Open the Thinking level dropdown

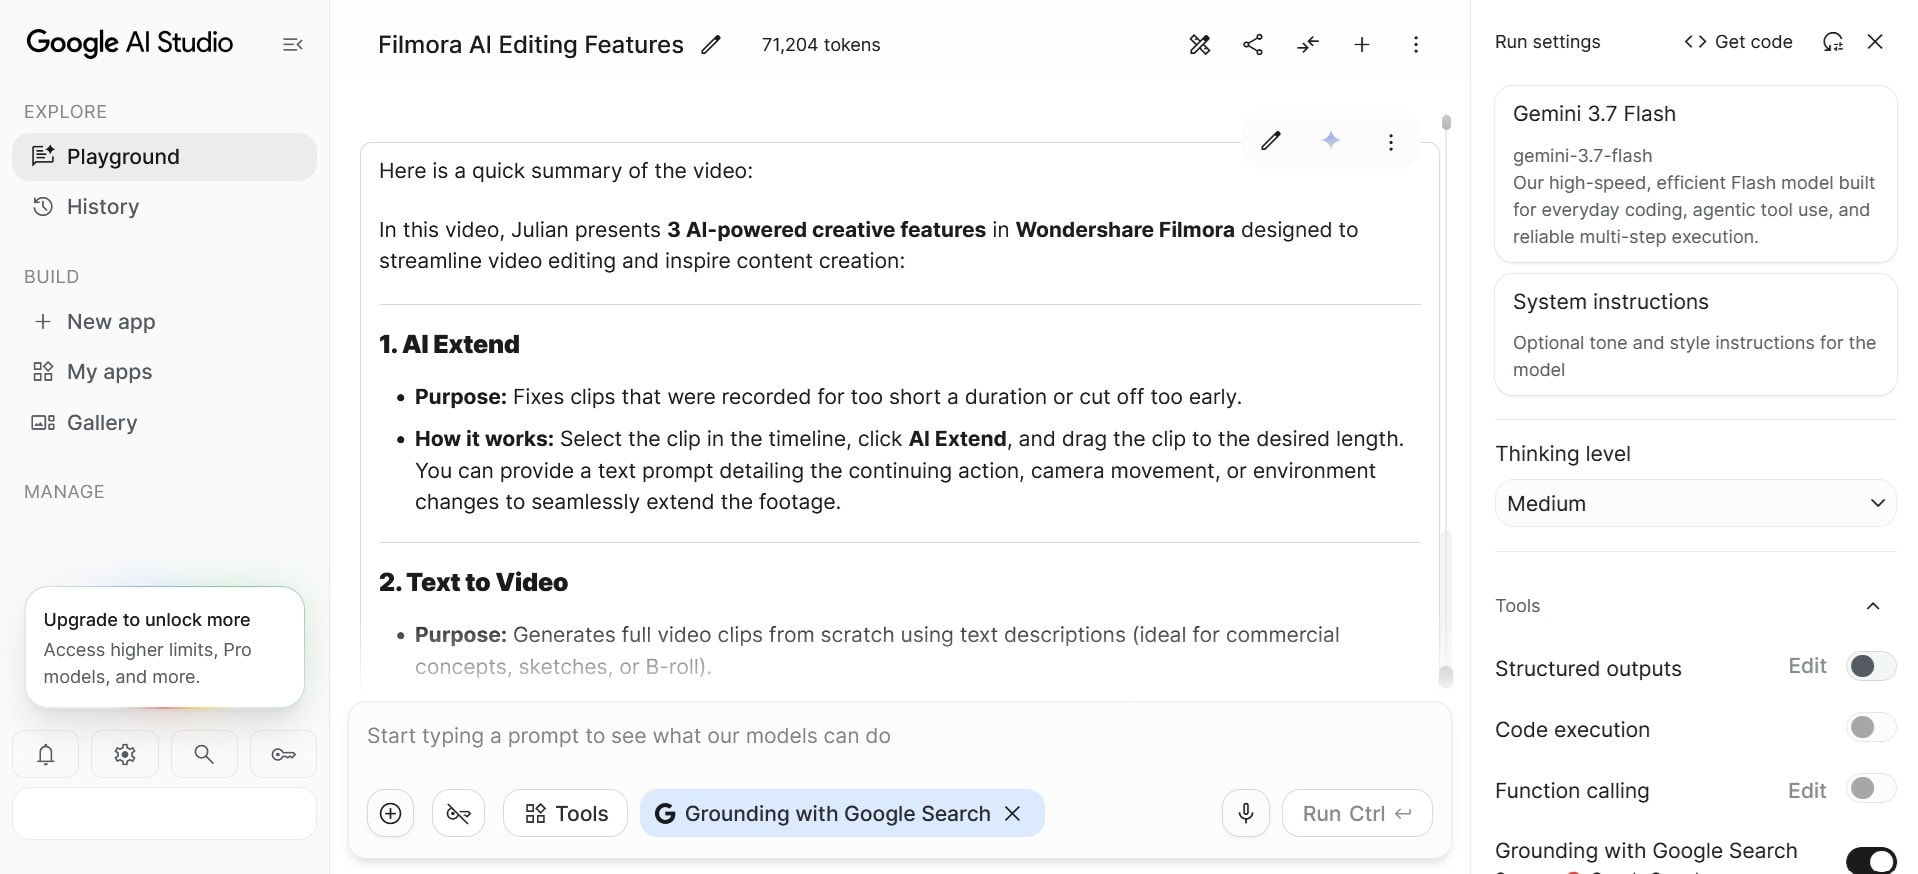coord(1696,503)
